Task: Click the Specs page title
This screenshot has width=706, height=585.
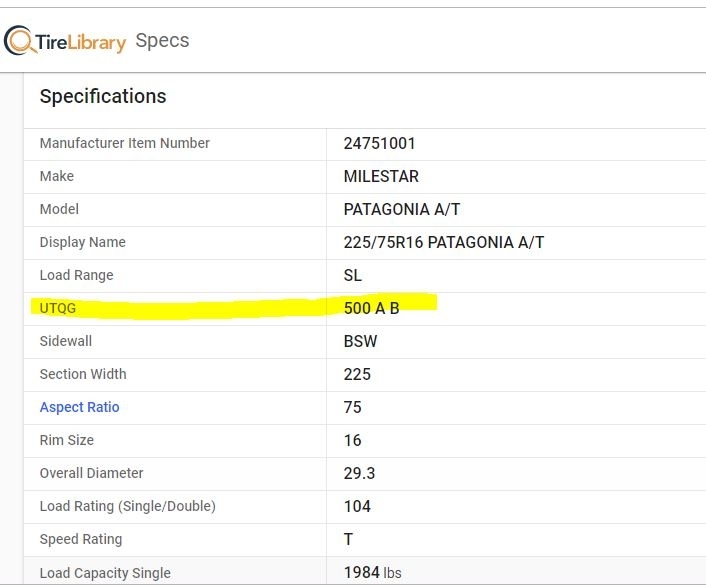Action: coord(162,41)
